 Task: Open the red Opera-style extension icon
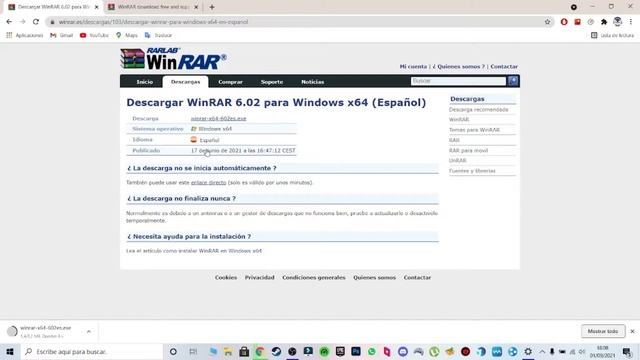pos(564,22)
